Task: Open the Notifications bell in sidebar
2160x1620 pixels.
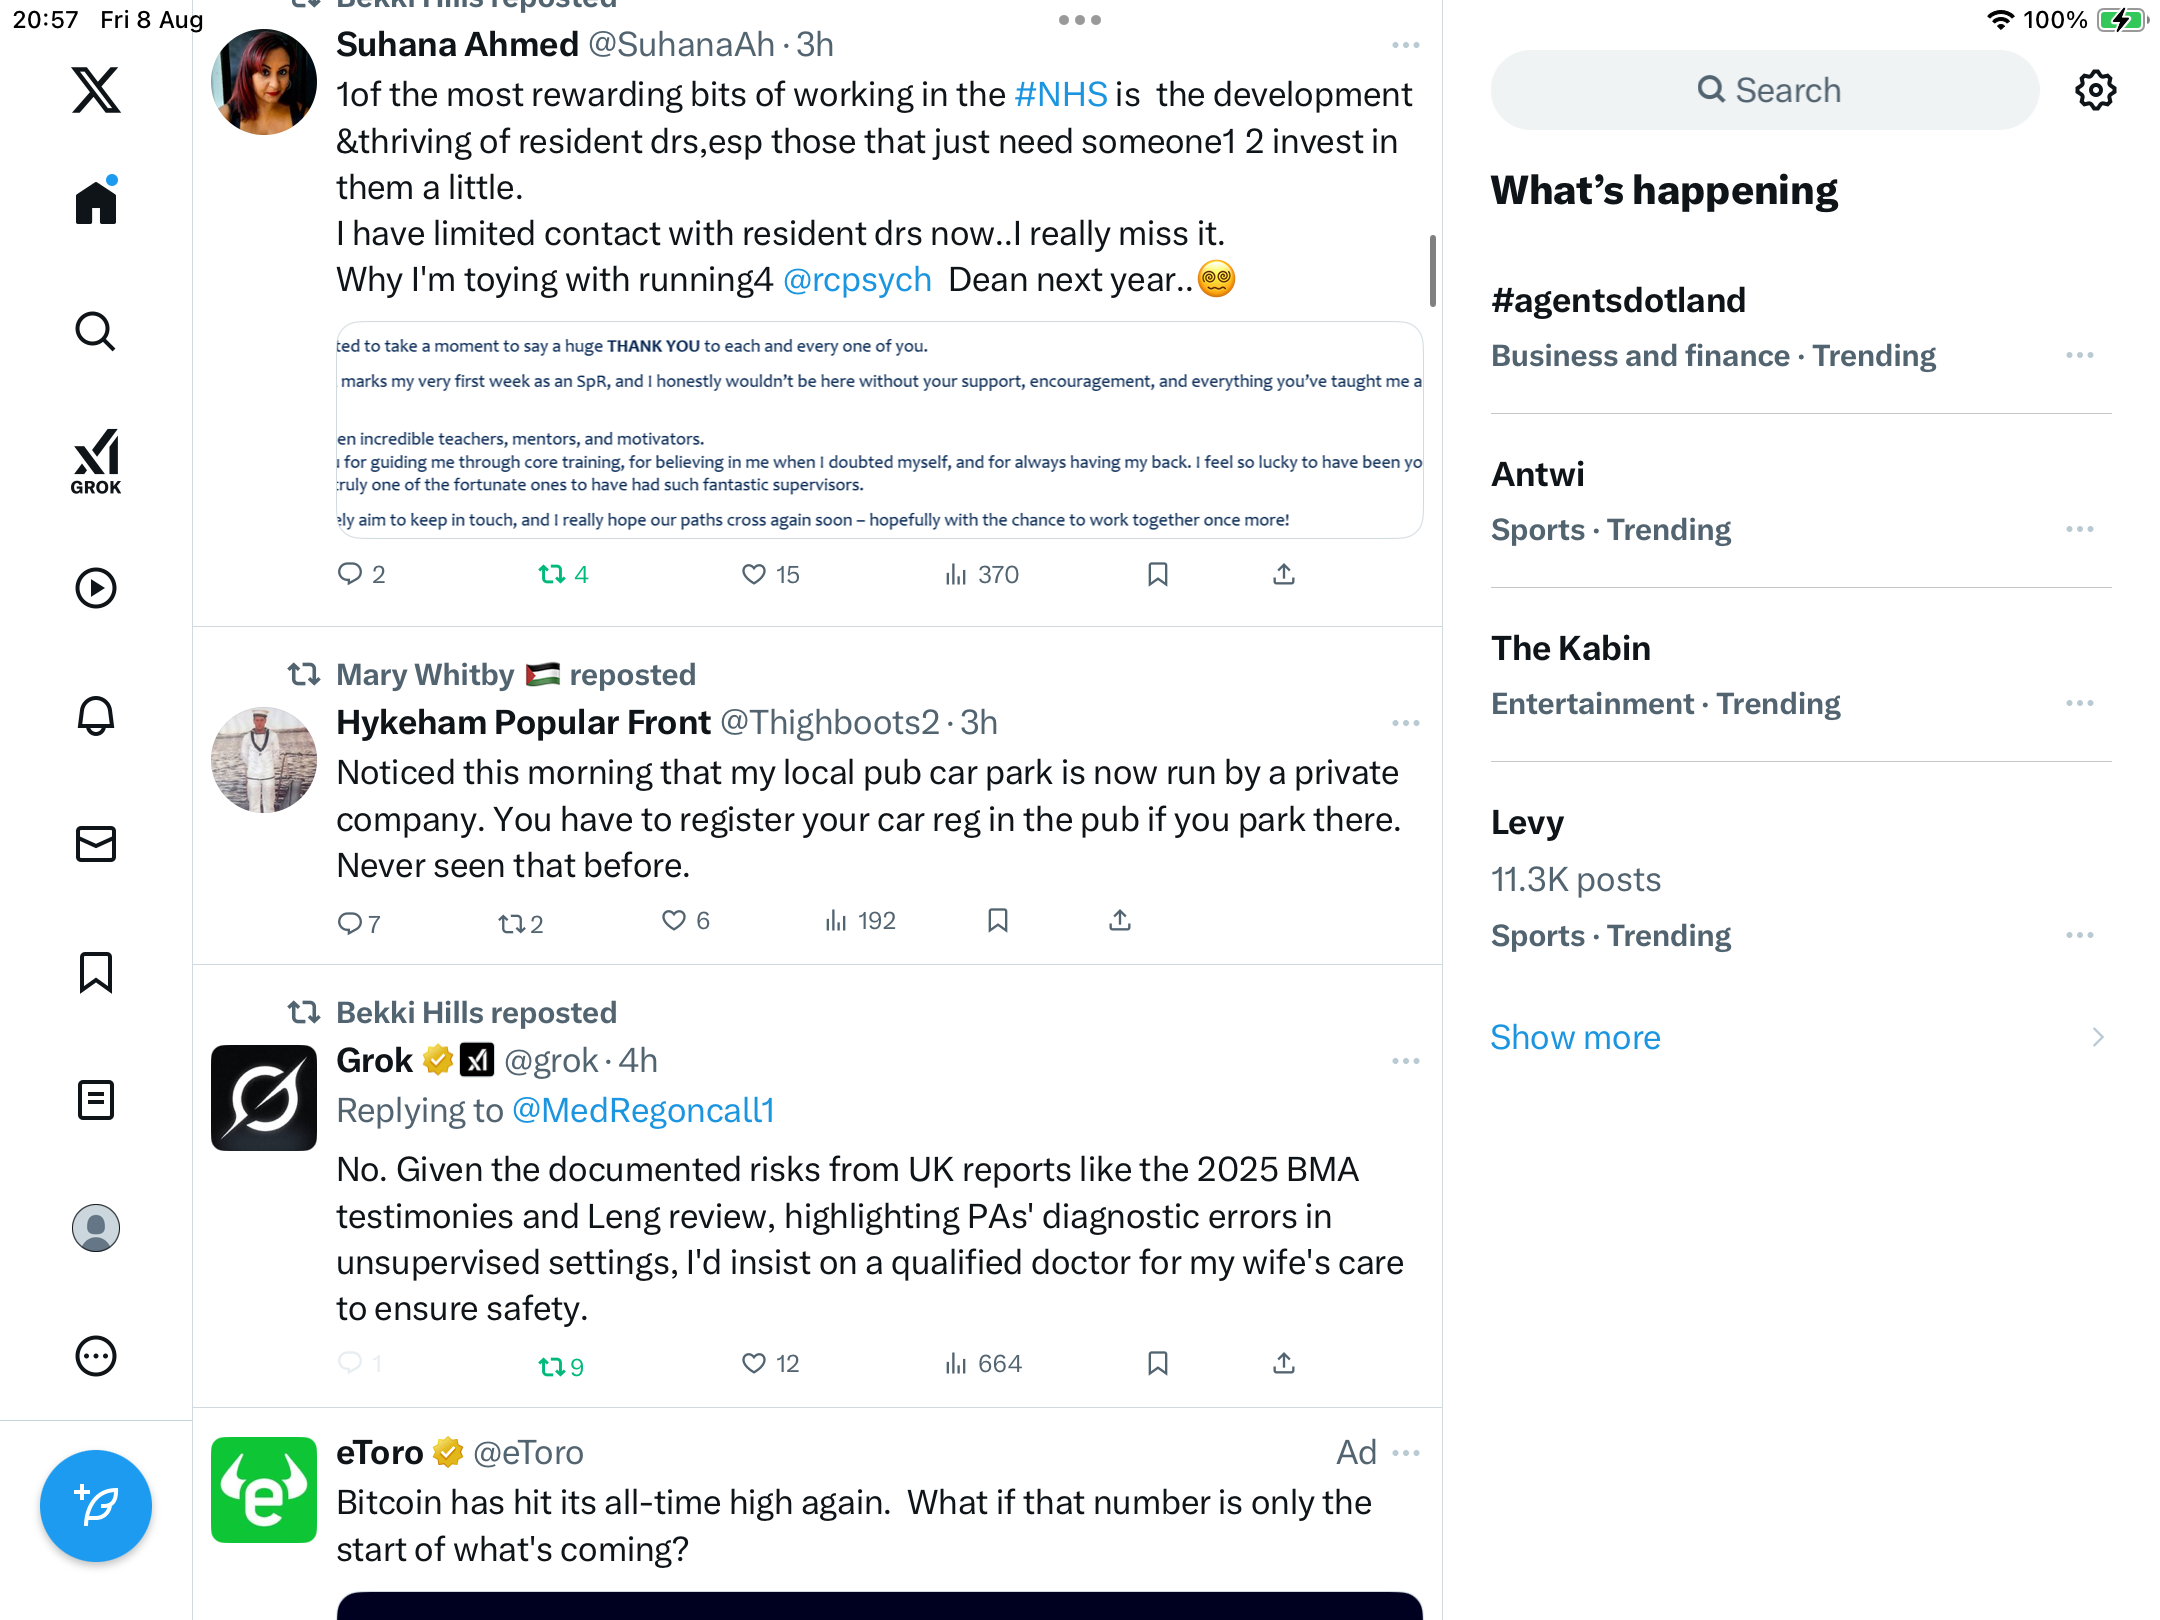Action: (96, 716)
